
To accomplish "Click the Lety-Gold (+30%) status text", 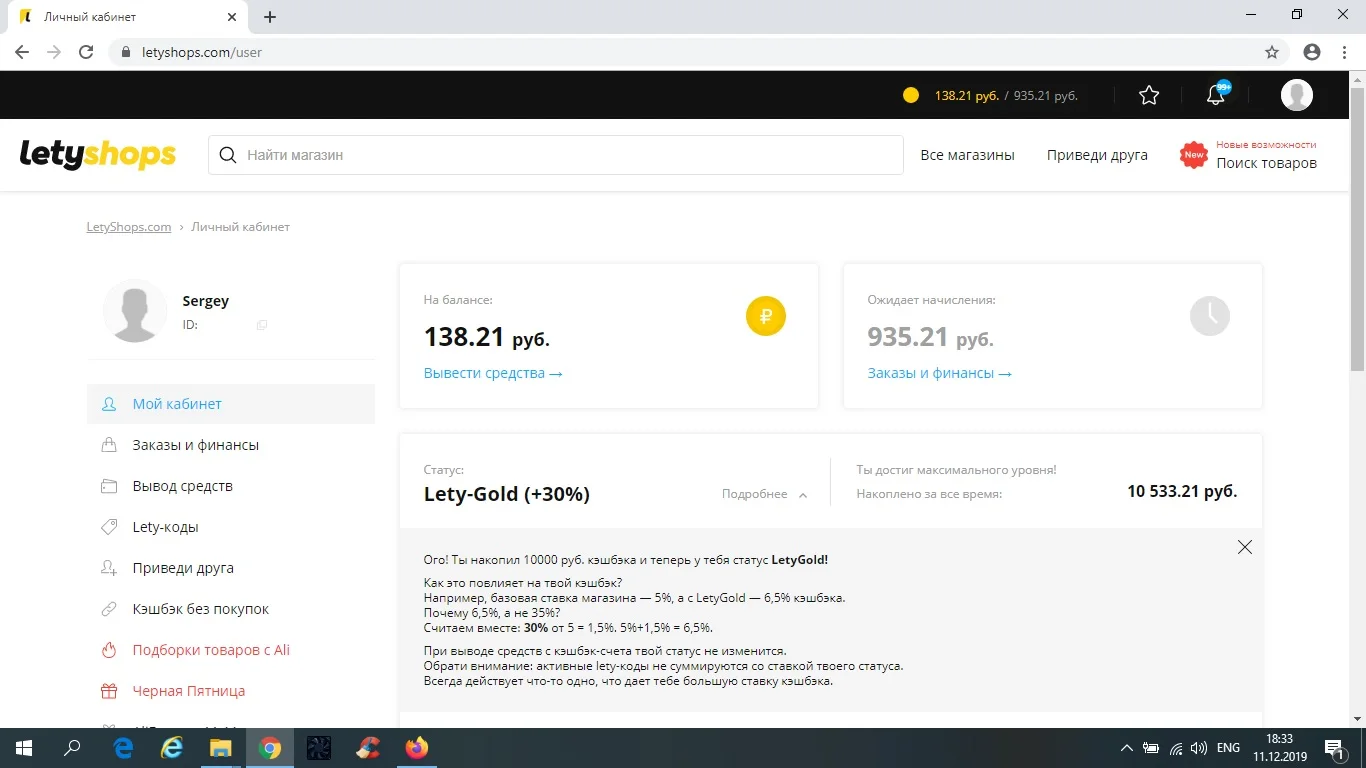I will point(507,494).
